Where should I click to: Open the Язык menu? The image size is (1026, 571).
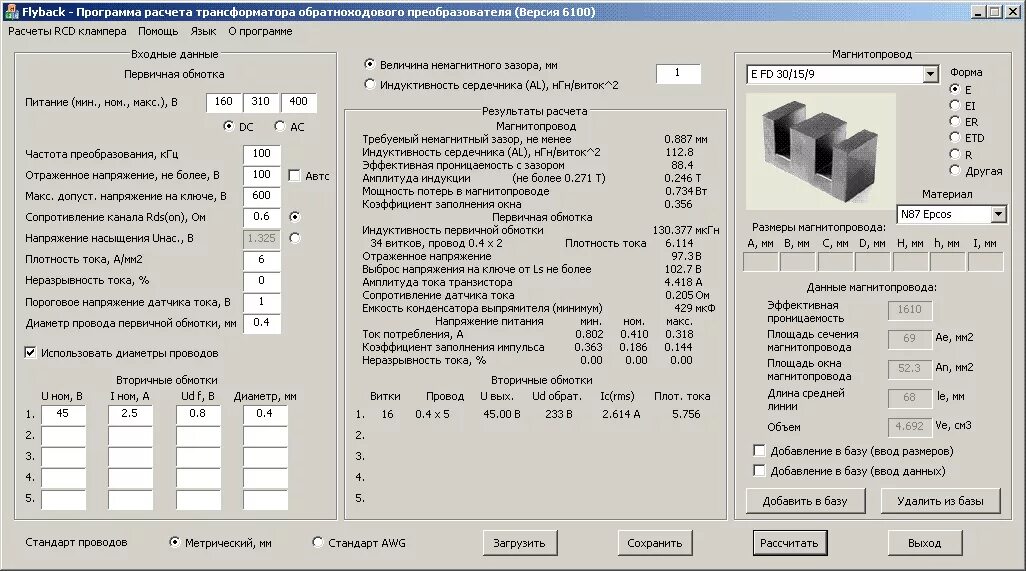point(203,31)
